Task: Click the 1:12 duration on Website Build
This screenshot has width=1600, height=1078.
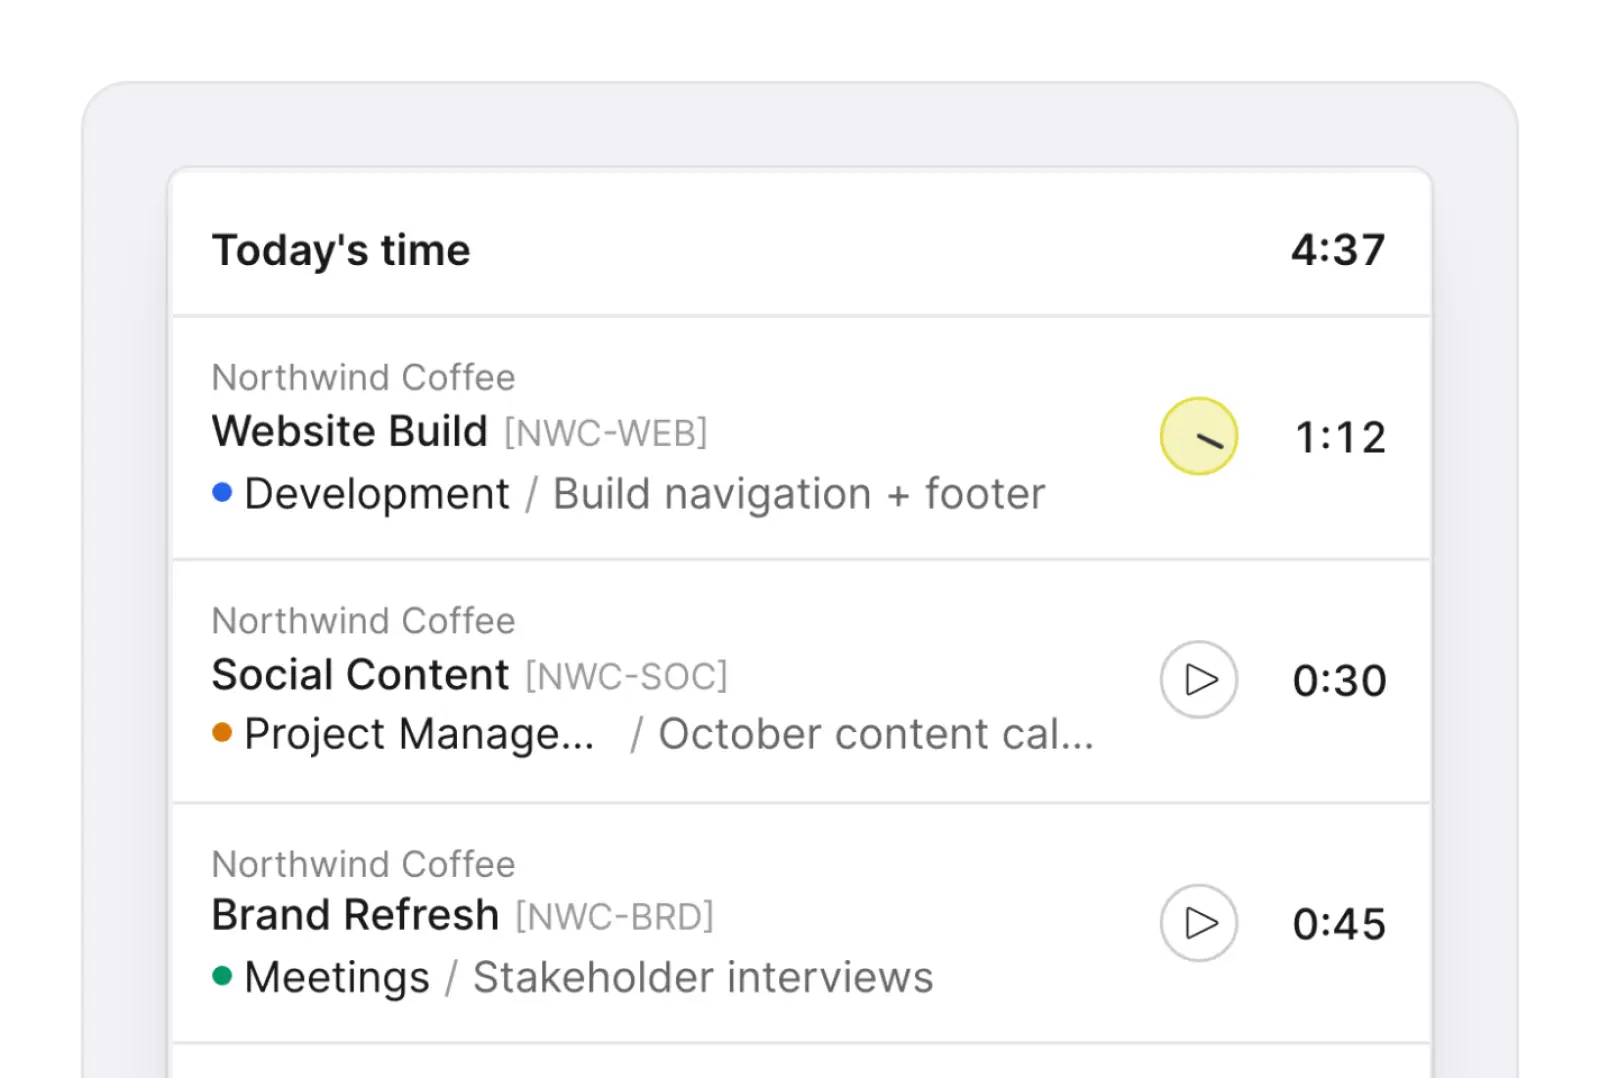Action: [x=1340, y=438]
